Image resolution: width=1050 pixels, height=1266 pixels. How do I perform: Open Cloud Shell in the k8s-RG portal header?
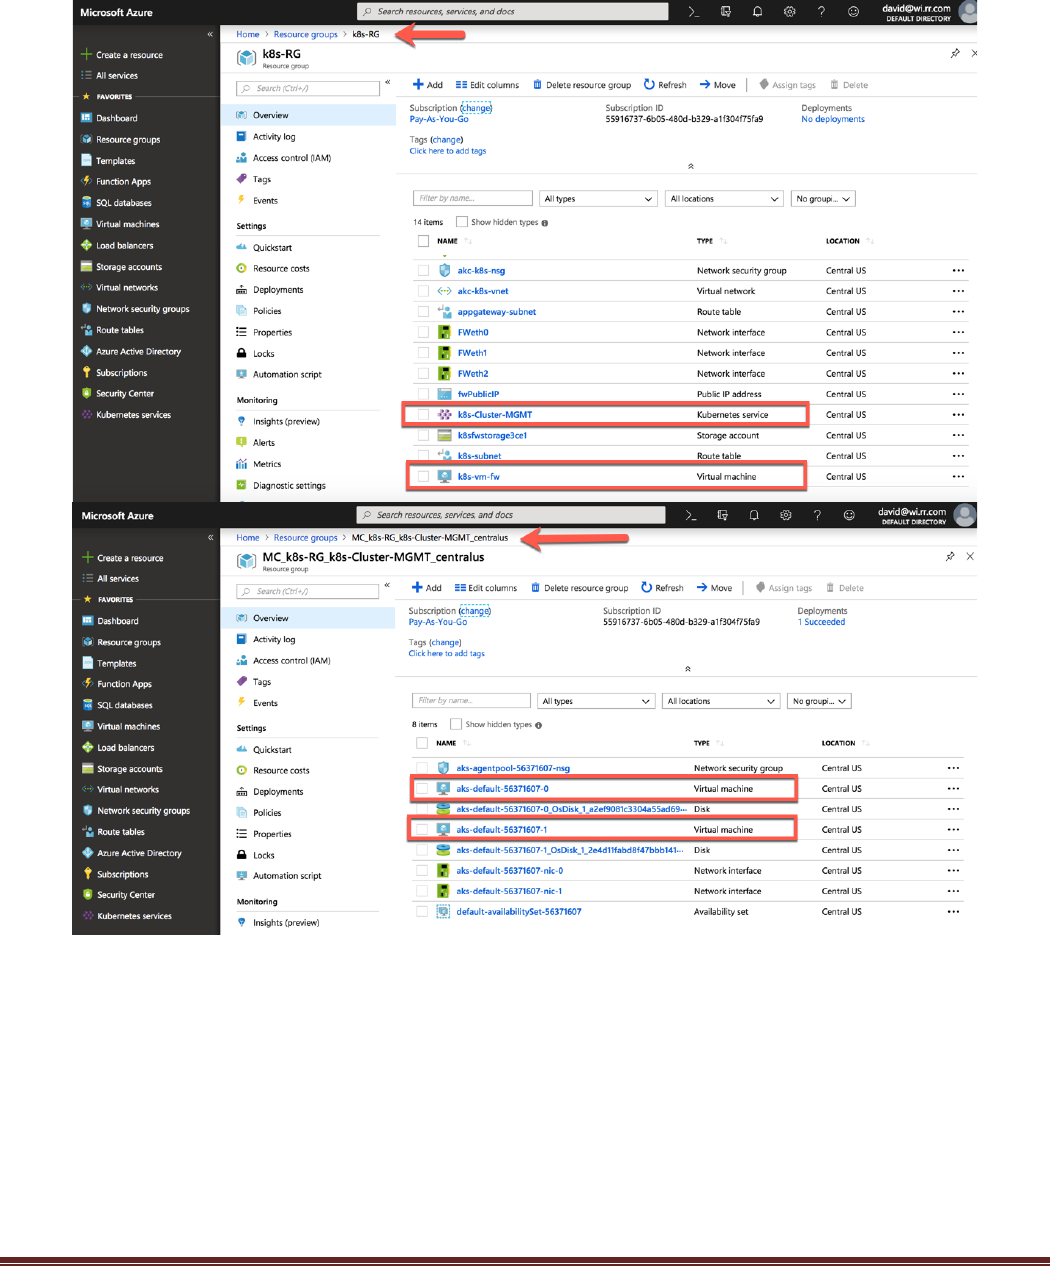click(693, 12)
